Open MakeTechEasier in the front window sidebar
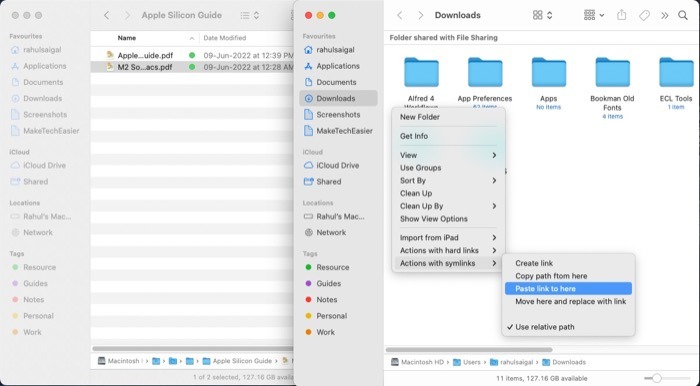 (338, 131)
